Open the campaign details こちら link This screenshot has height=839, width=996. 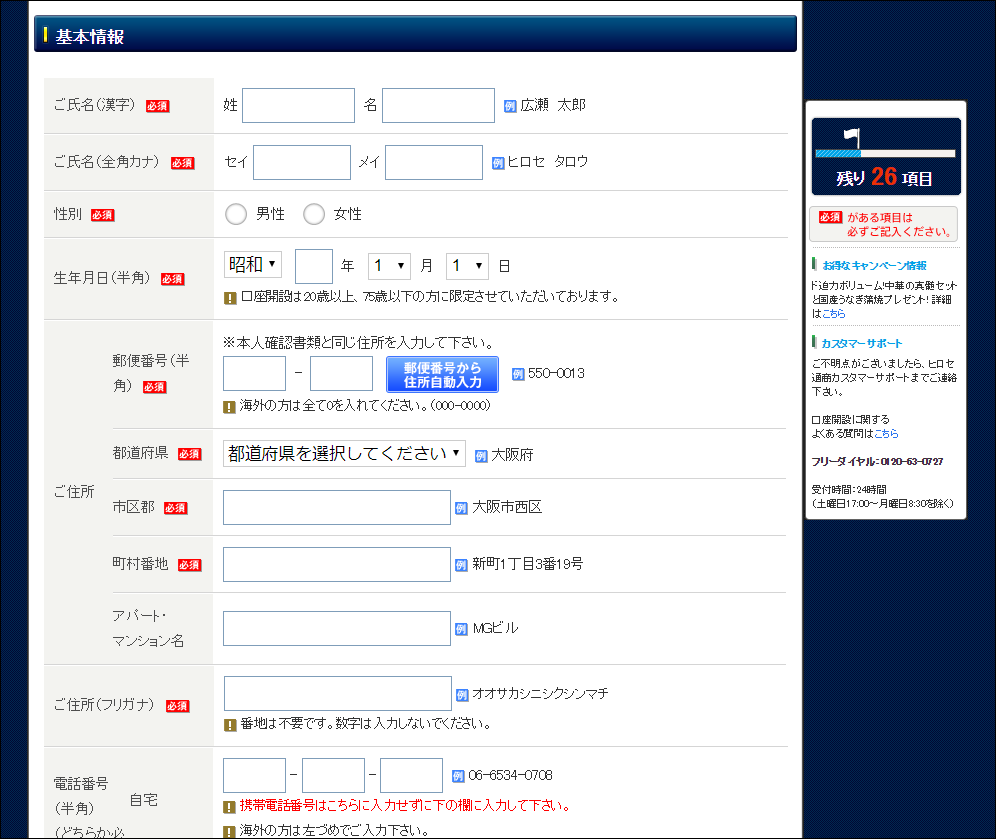pos(834,313)
